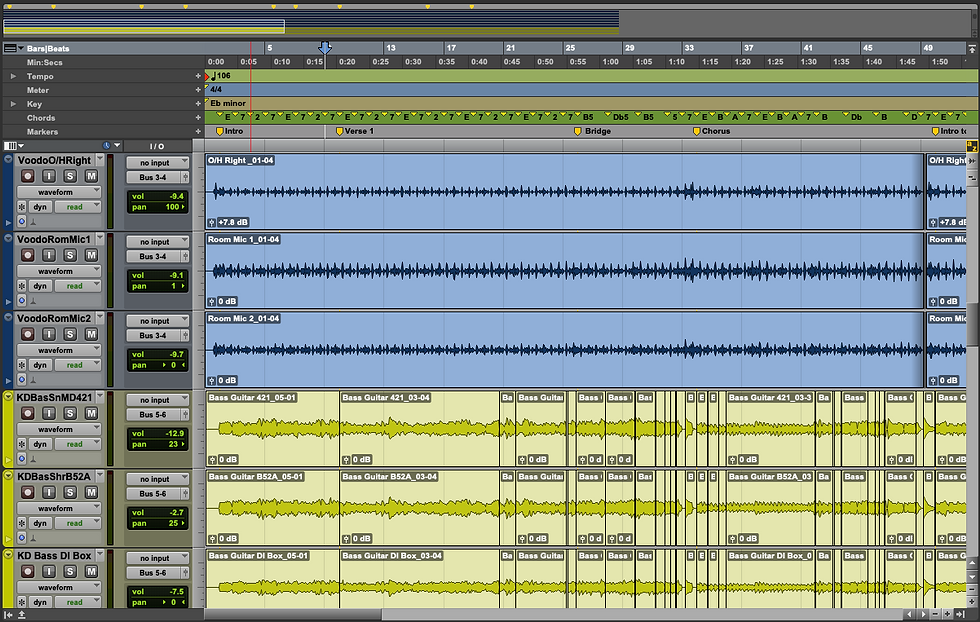980x622 pixels.
Task: Open the track name menu arrow for KDBasShrB52A
Action: (x=100, y=476)
